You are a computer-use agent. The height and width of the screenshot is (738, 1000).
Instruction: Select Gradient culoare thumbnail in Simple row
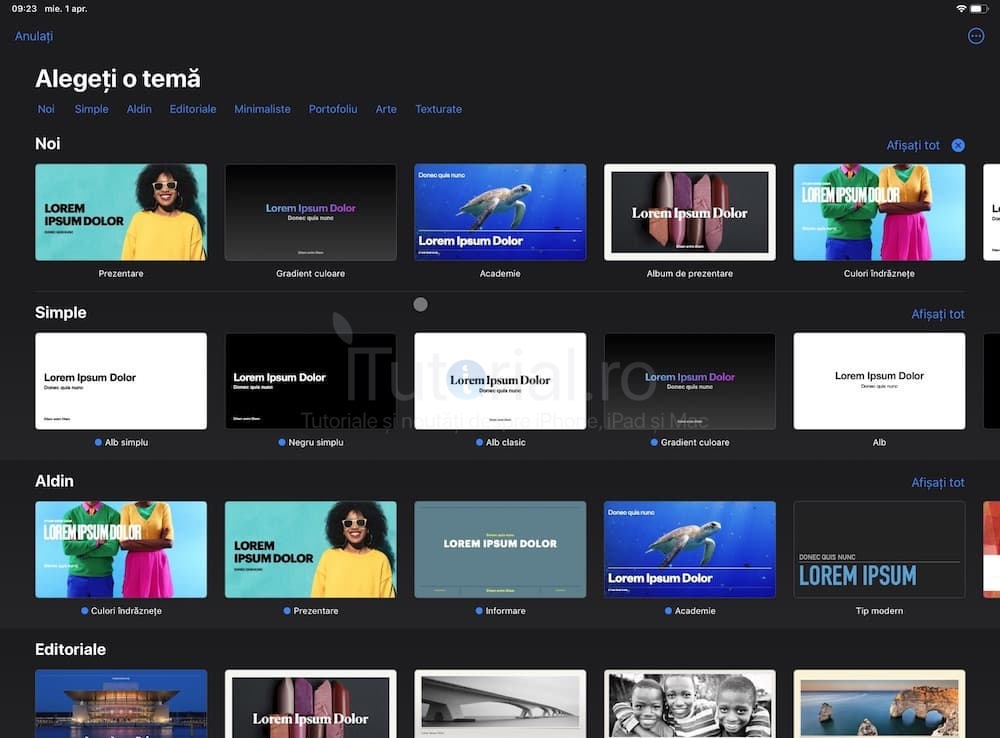689,381
